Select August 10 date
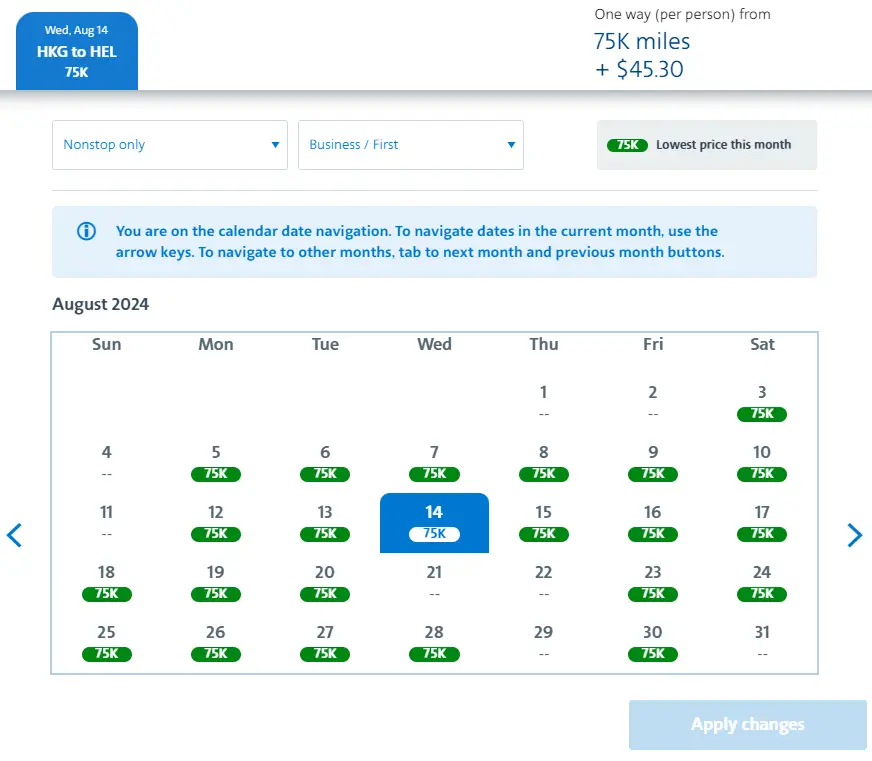This screenshot has width=872, height=761. coord(762,462)
